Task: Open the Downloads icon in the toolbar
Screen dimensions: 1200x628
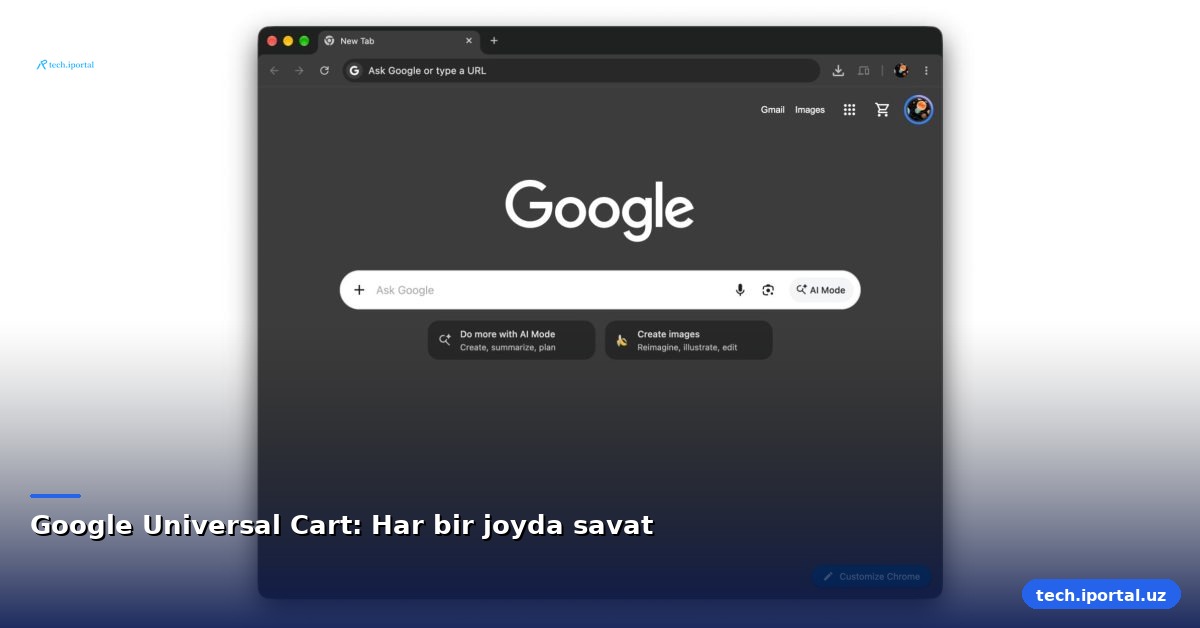Action: pyautogui.click(x=838, y=71)
